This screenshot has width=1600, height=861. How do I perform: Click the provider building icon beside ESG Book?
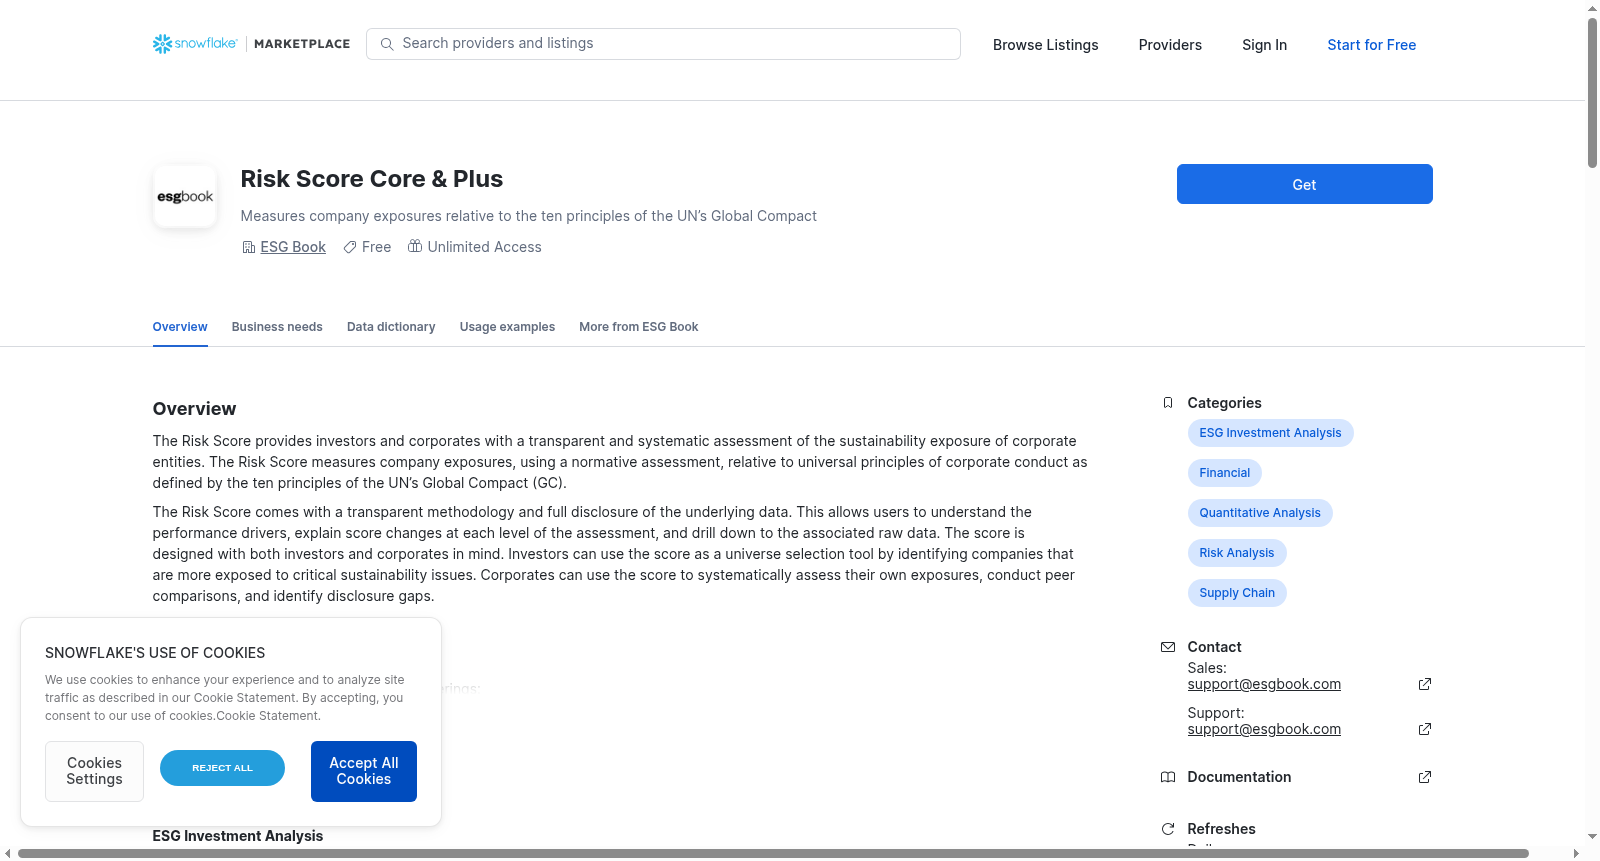(x=248, y=247)
